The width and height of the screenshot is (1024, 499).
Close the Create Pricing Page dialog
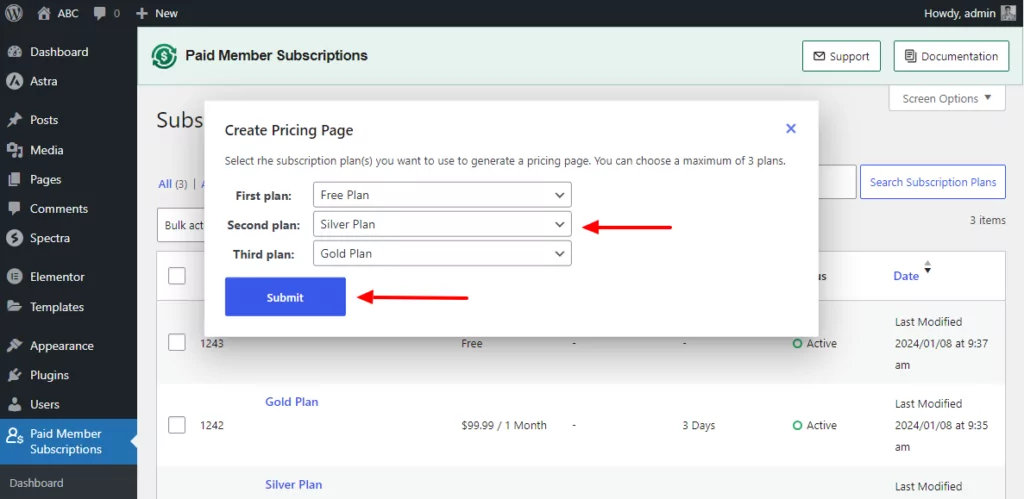(x=791, y=129)
